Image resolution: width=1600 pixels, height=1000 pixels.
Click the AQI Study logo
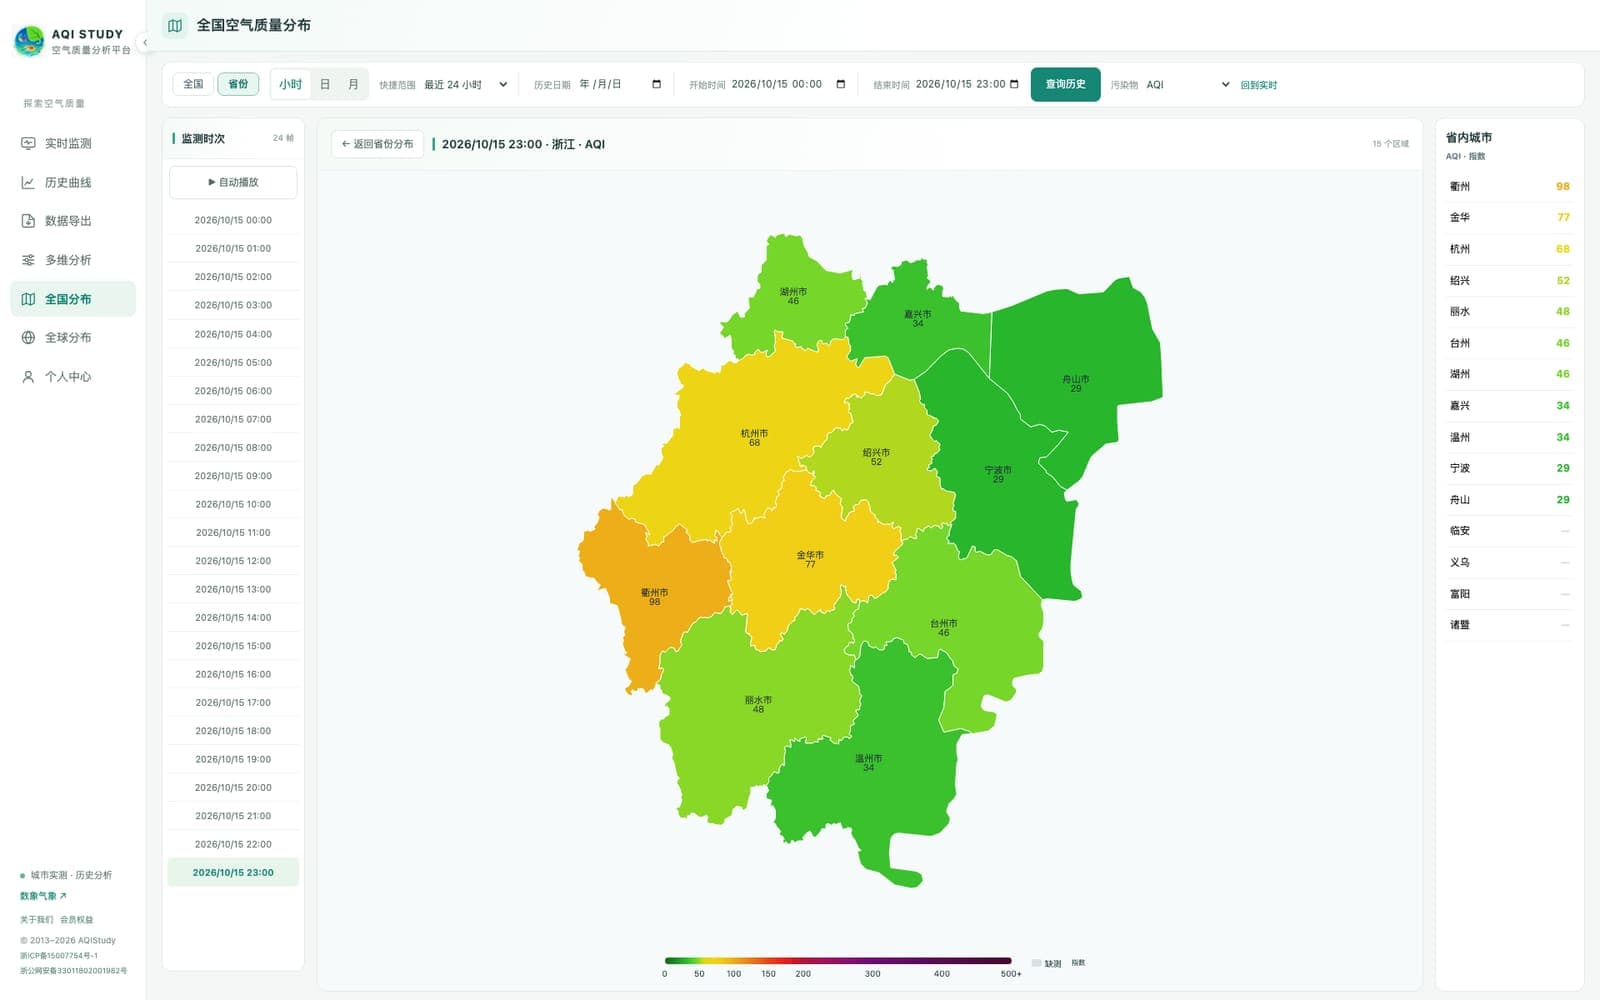coord(29,41)
